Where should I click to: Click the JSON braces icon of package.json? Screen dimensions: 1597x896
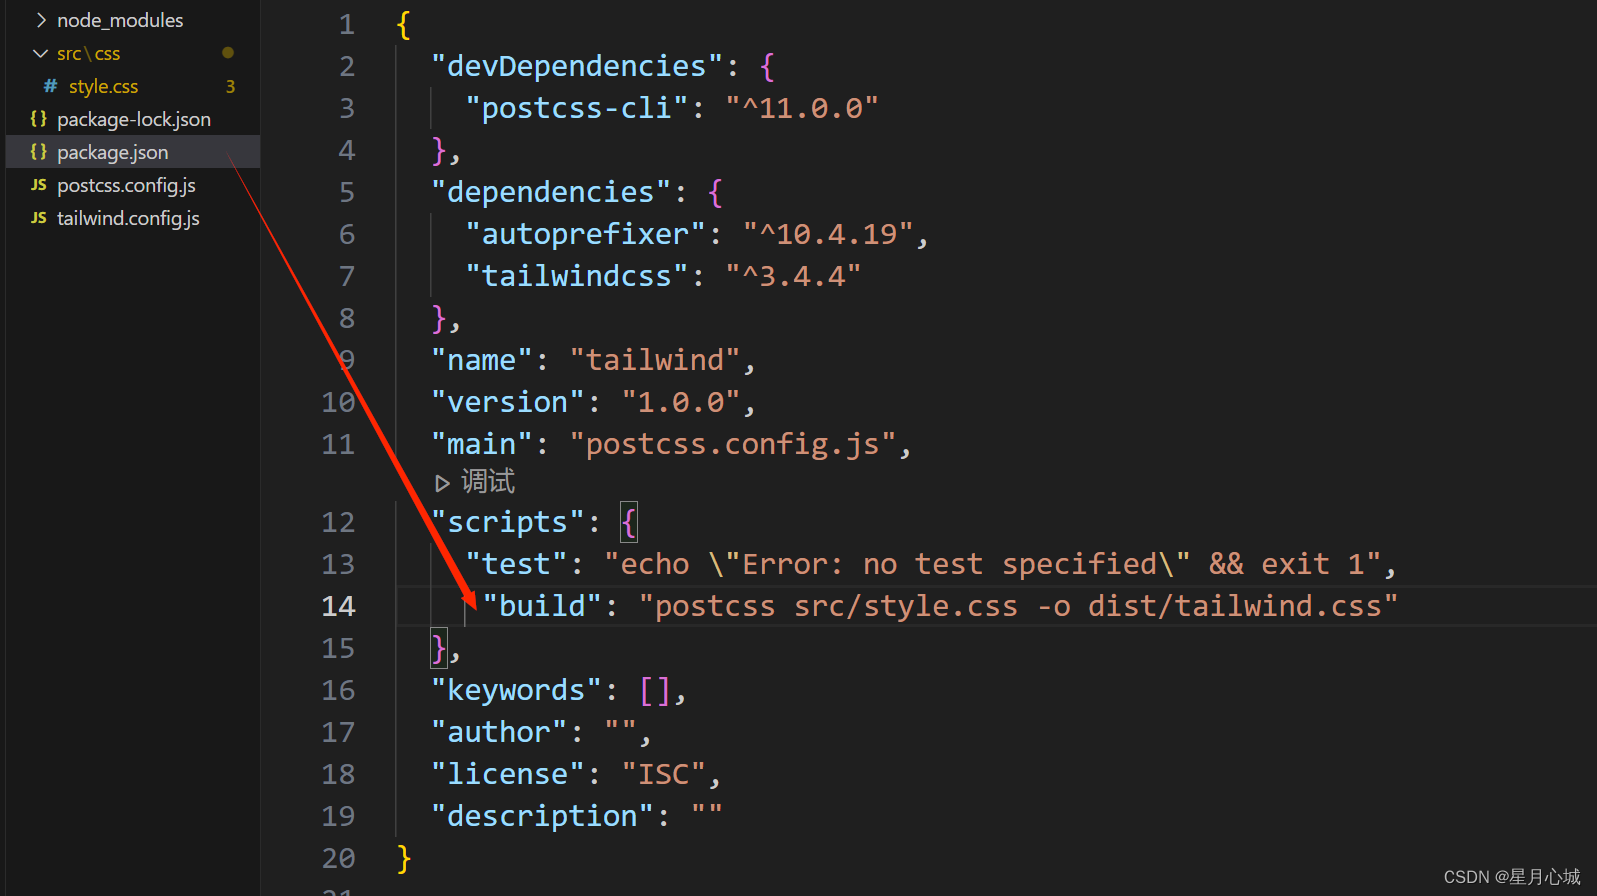click(x=38, y=152)
